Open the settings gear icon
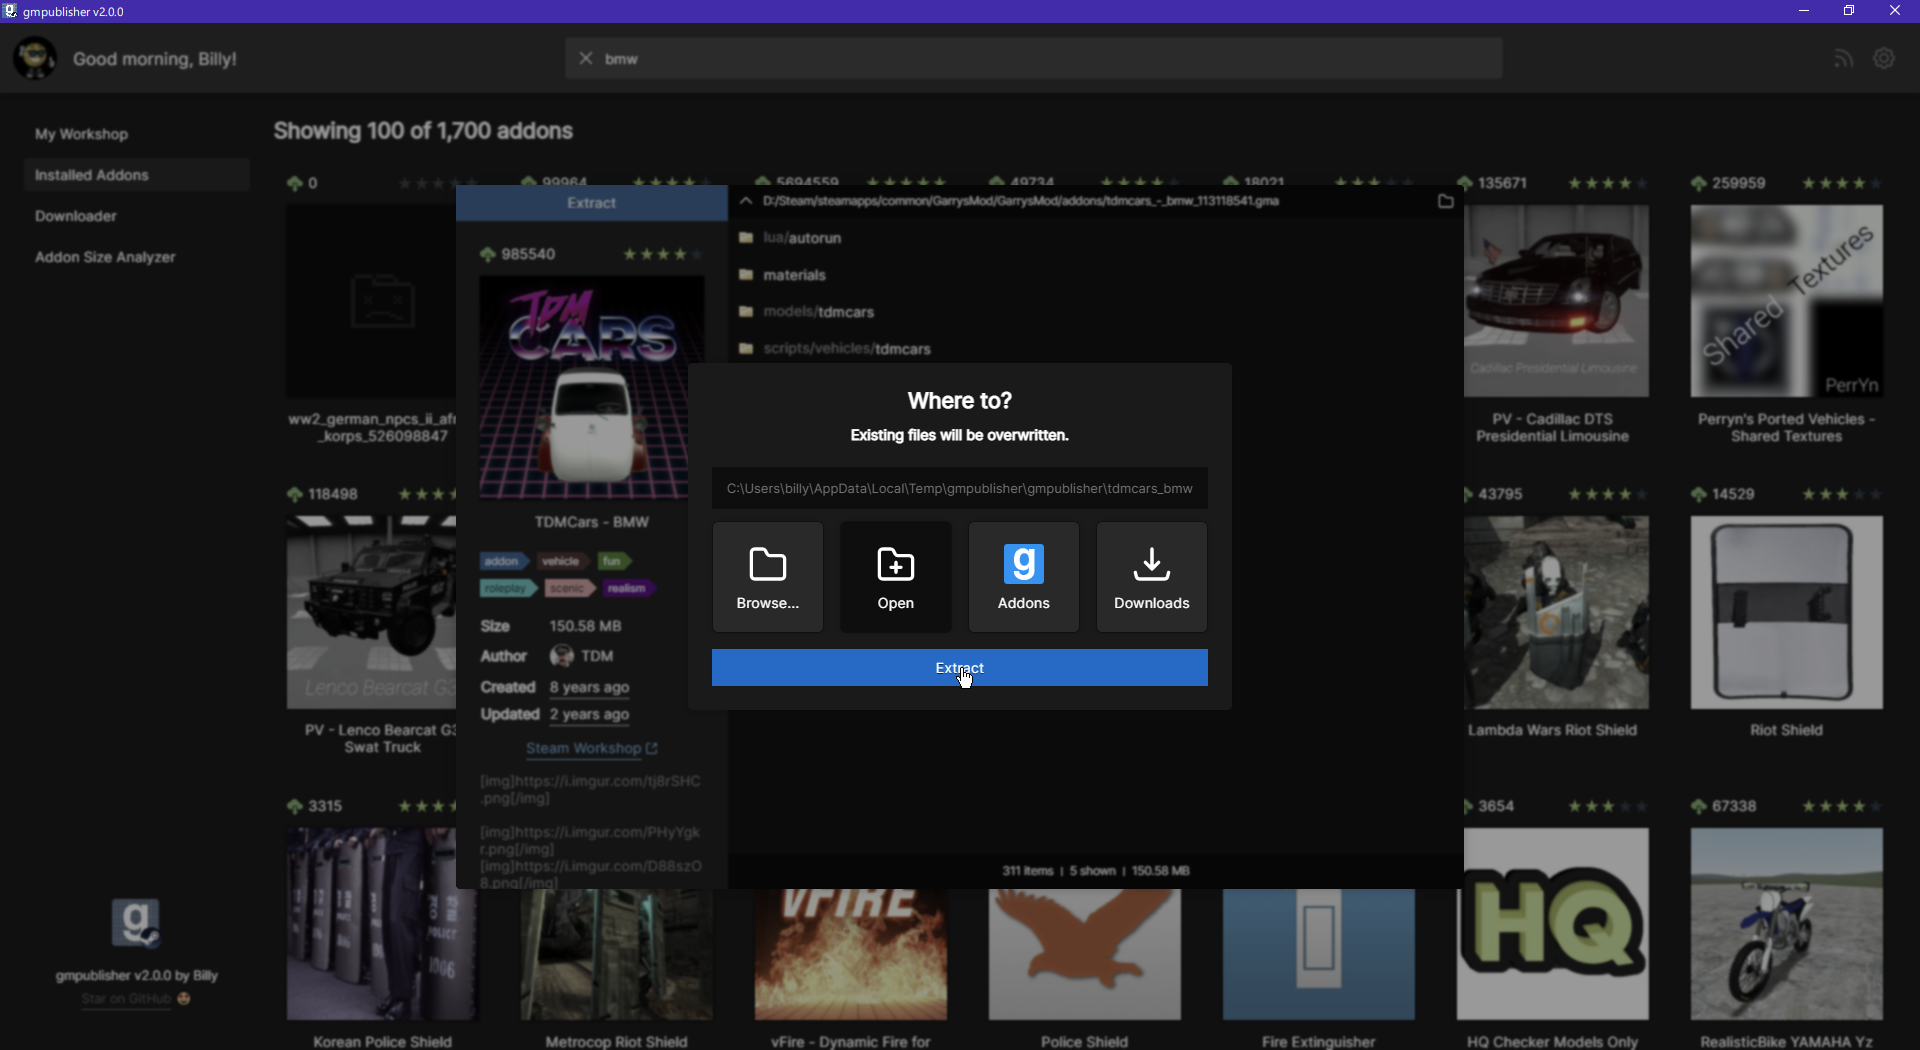 coord(1884,57)
